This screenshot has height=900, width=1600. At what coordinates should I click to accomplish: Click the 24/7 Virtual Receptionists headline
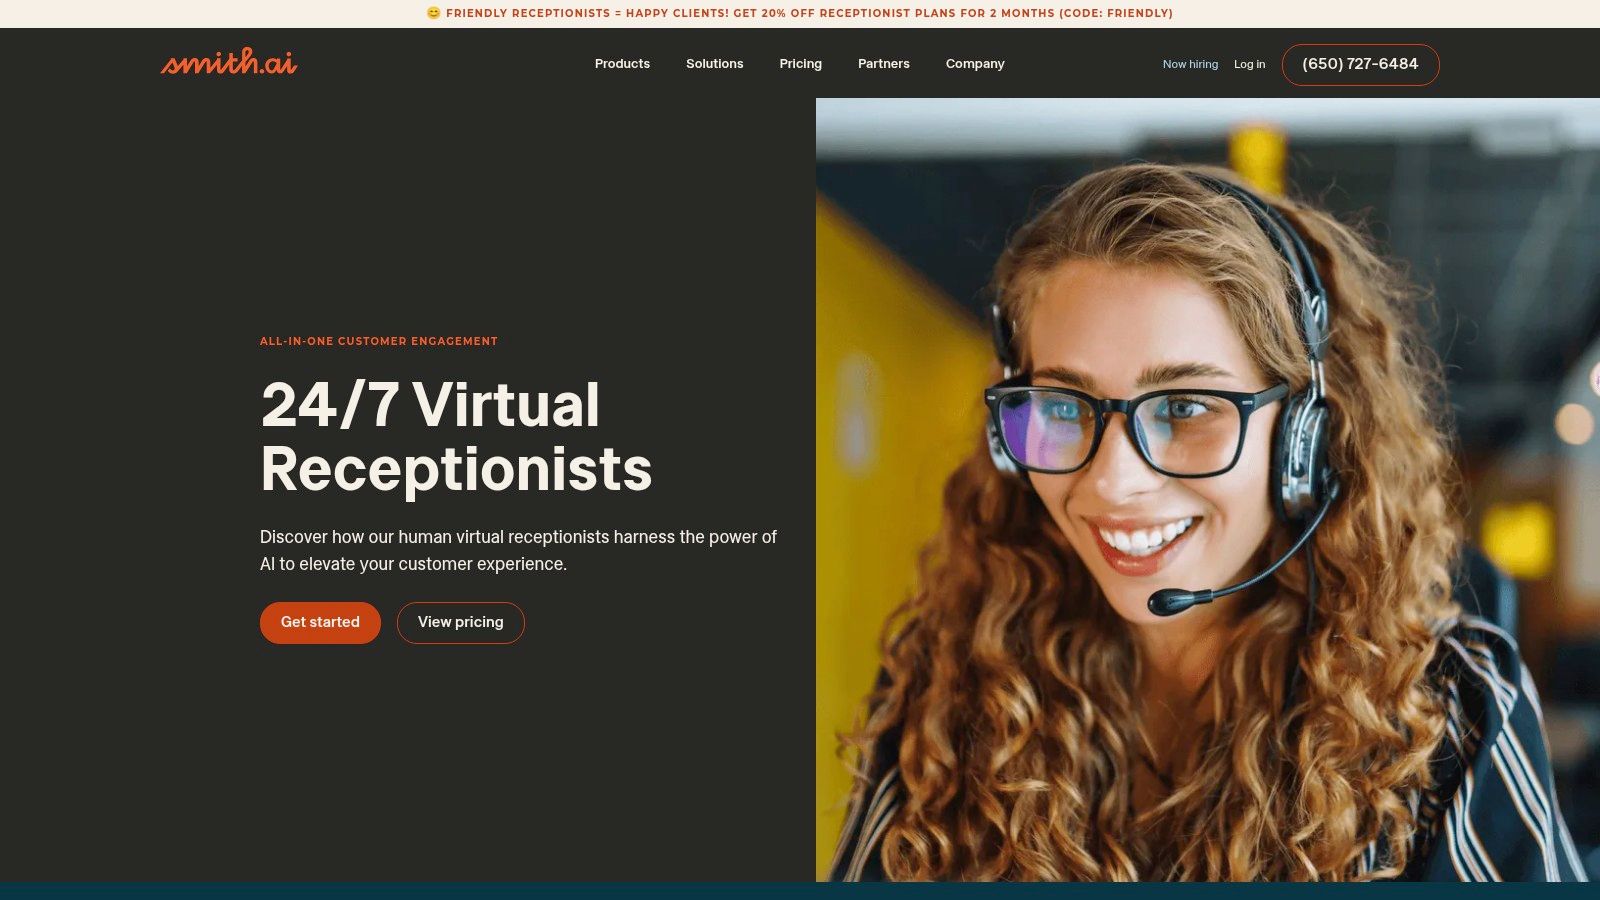pos(455,436)
